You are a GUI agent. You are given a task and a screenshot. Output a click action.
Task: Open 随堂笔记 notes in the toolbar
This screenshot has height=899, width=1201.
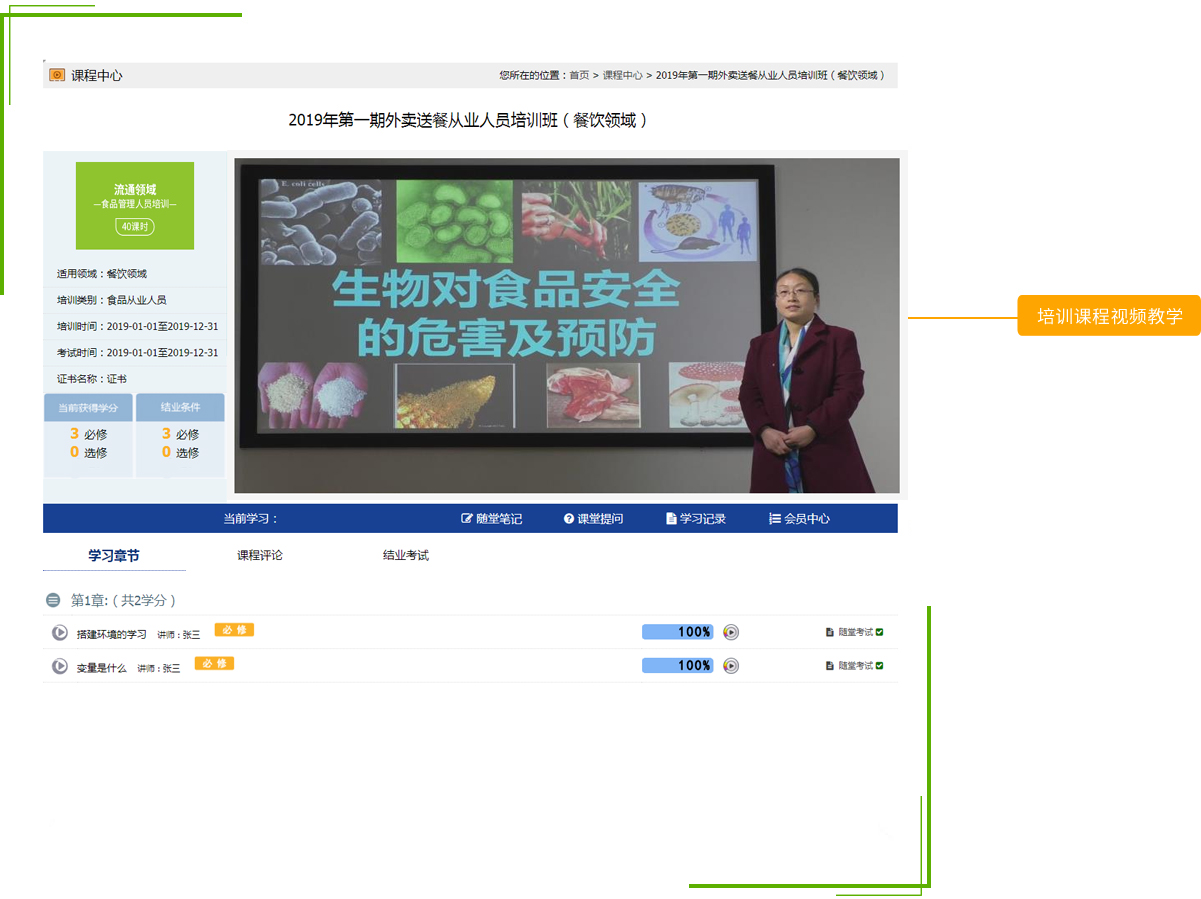pos(491,519)
